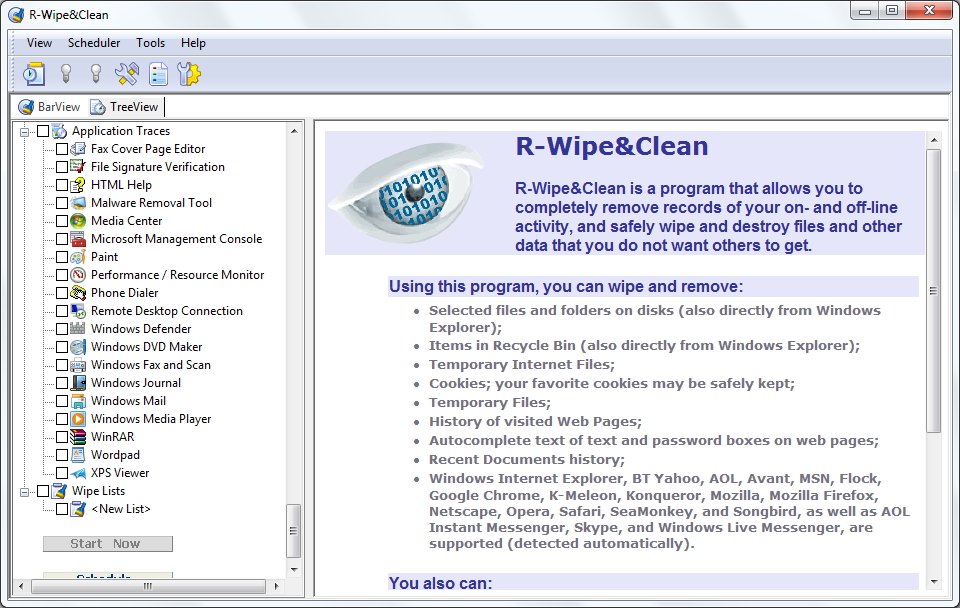This screenshot has width=960, height=608.
Task: Check the Paint checkbox
Action: (x=62, y=257)
